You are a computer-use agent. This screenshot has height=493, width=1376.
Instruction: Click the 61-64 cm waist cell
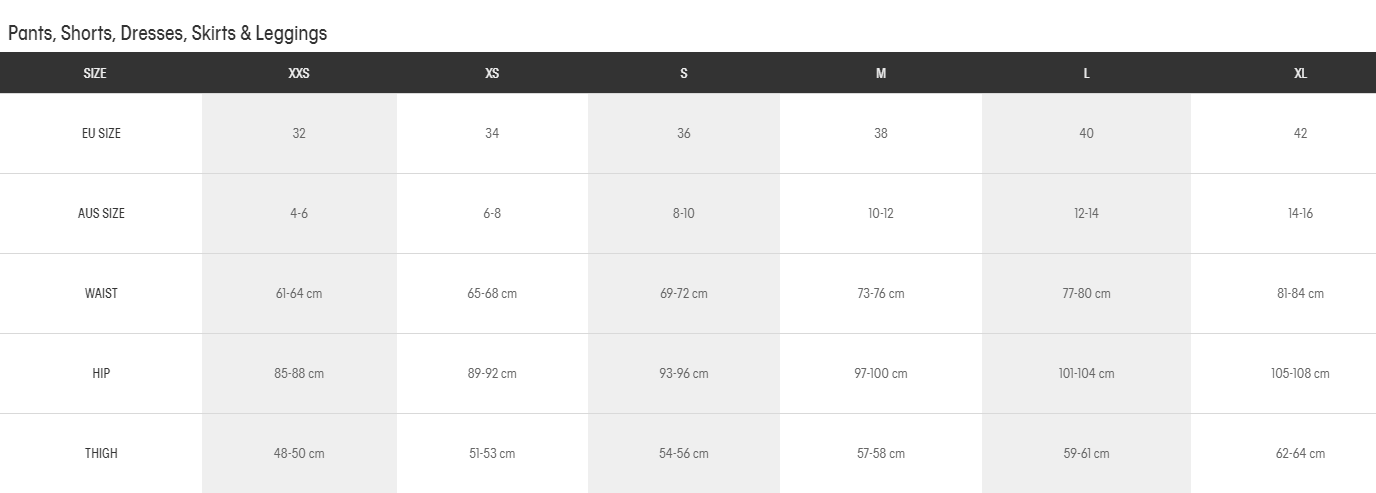coord(299,293)
